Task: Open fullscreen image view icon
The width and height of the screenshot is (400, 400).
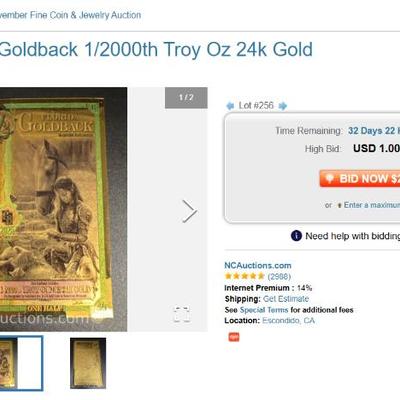Action: (182, 314)
